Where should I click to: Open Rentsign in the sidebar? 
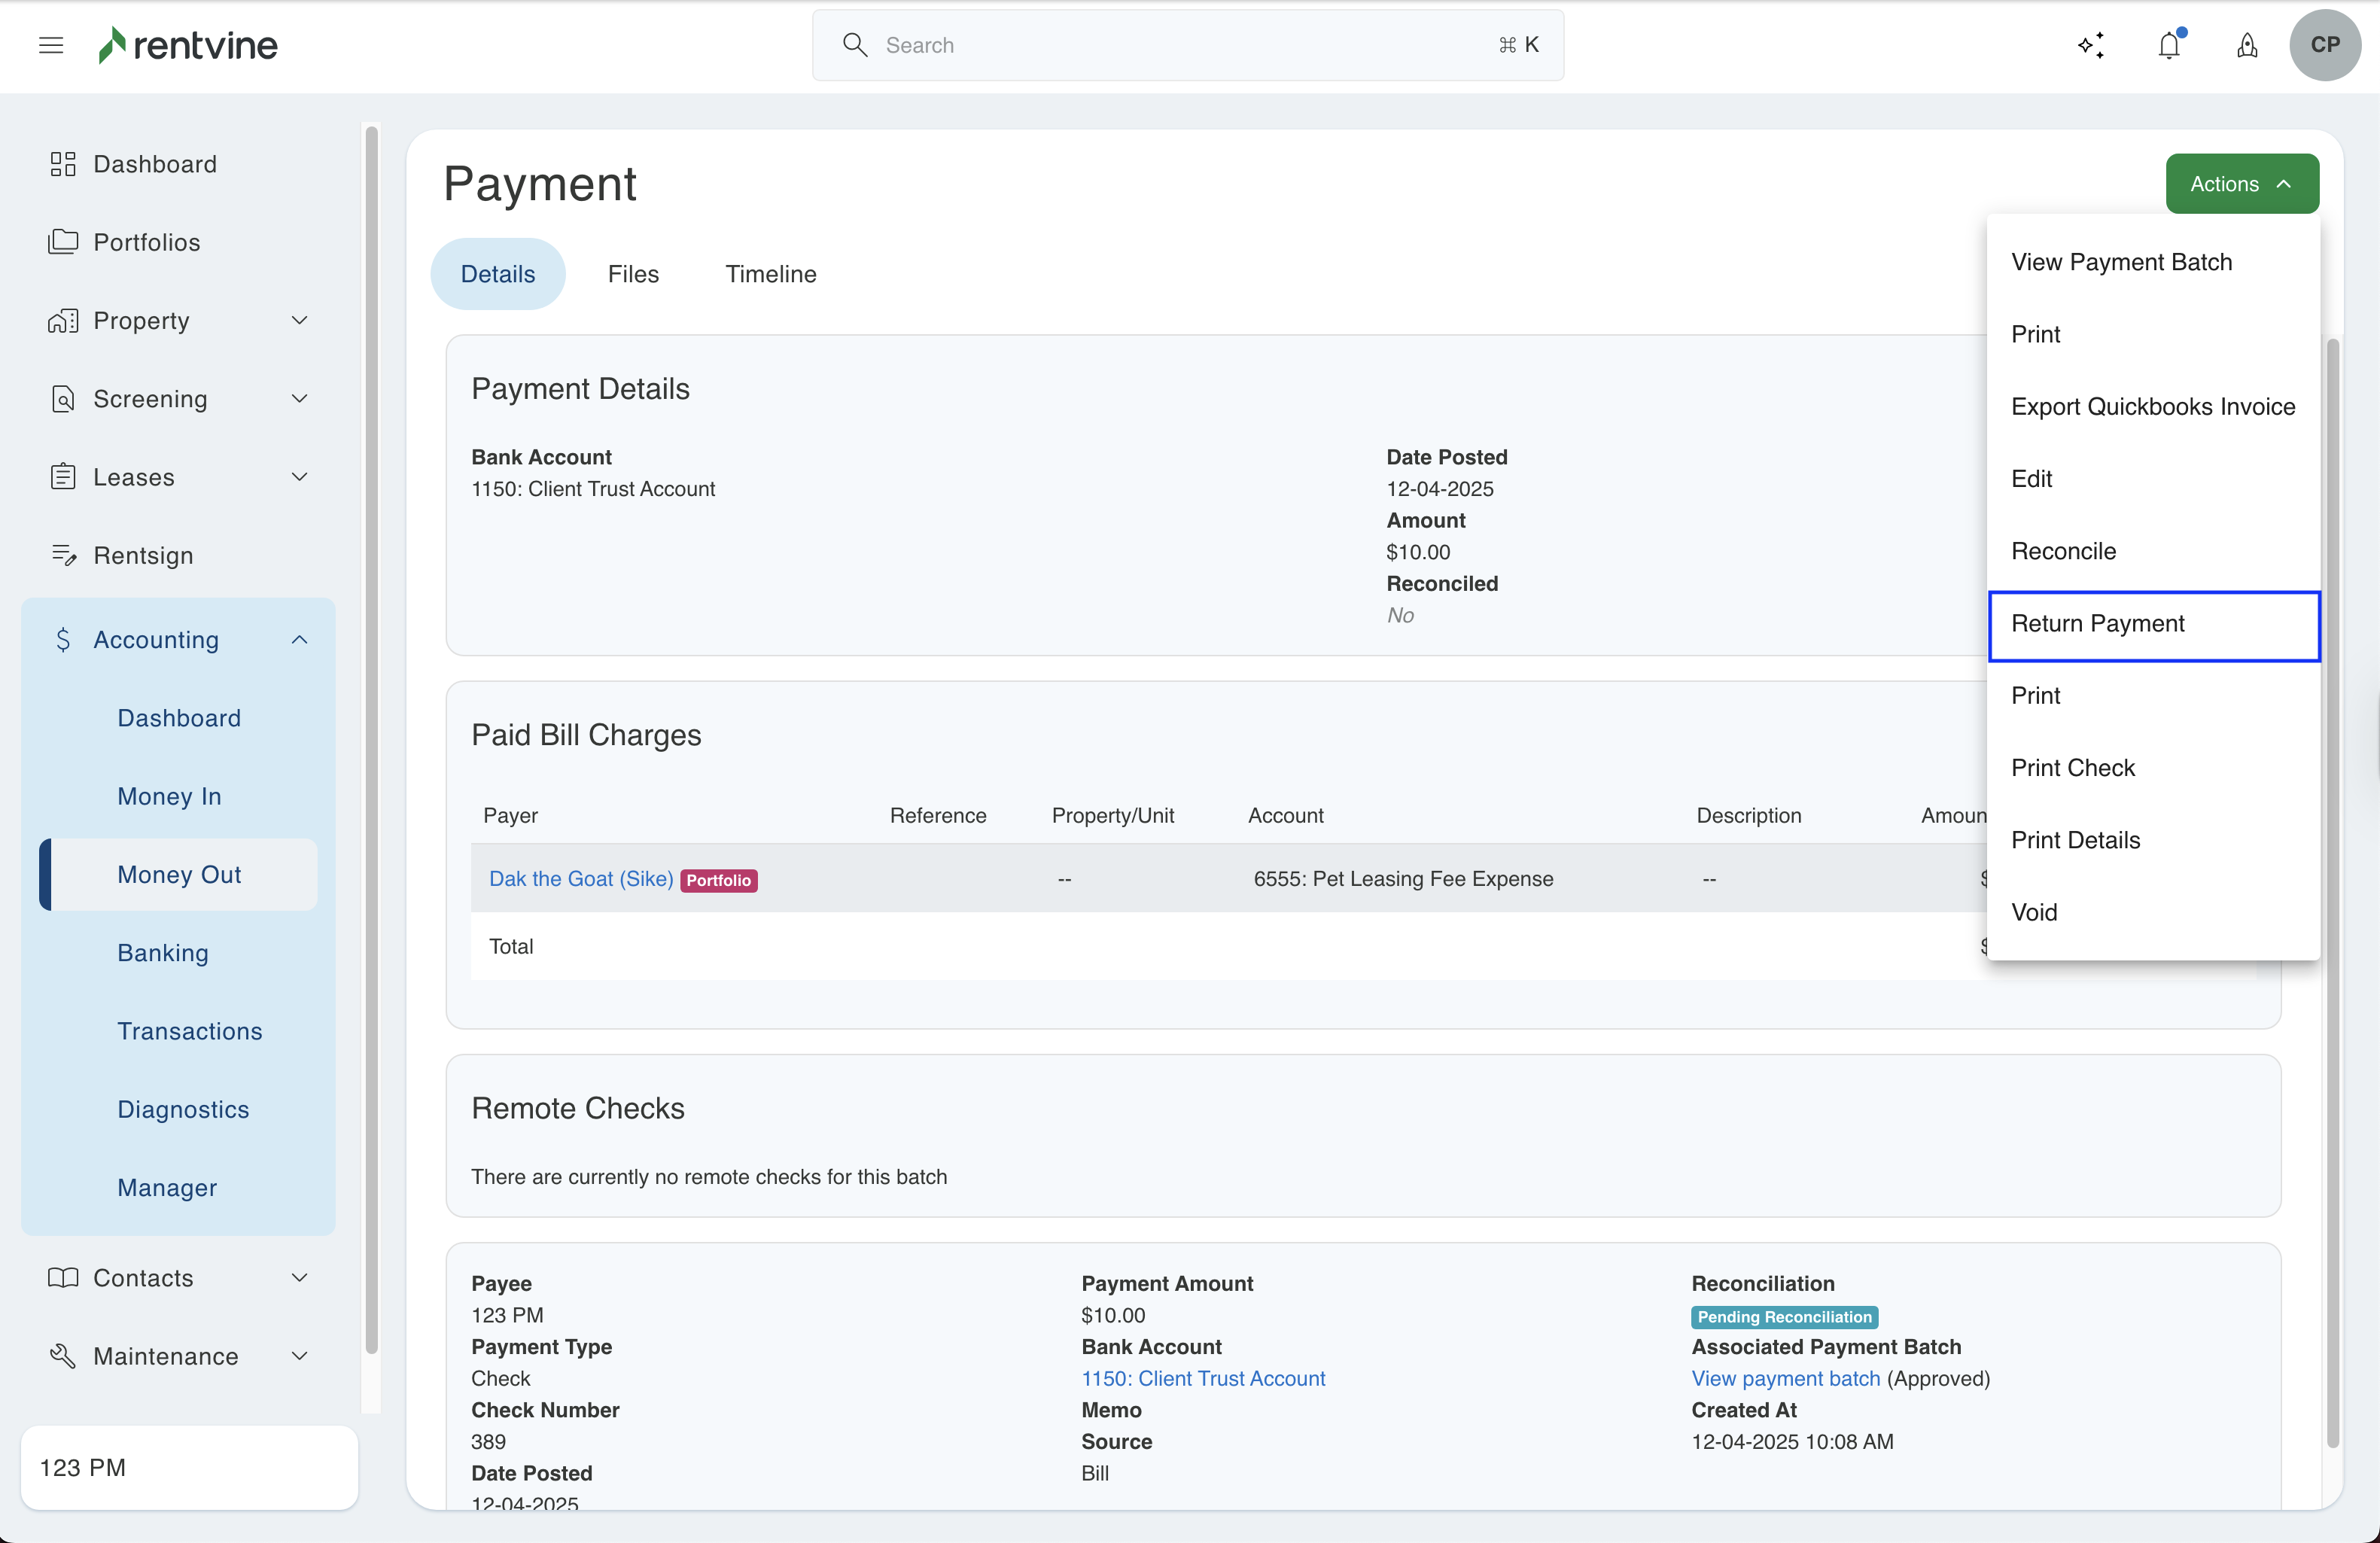(143, 555)
